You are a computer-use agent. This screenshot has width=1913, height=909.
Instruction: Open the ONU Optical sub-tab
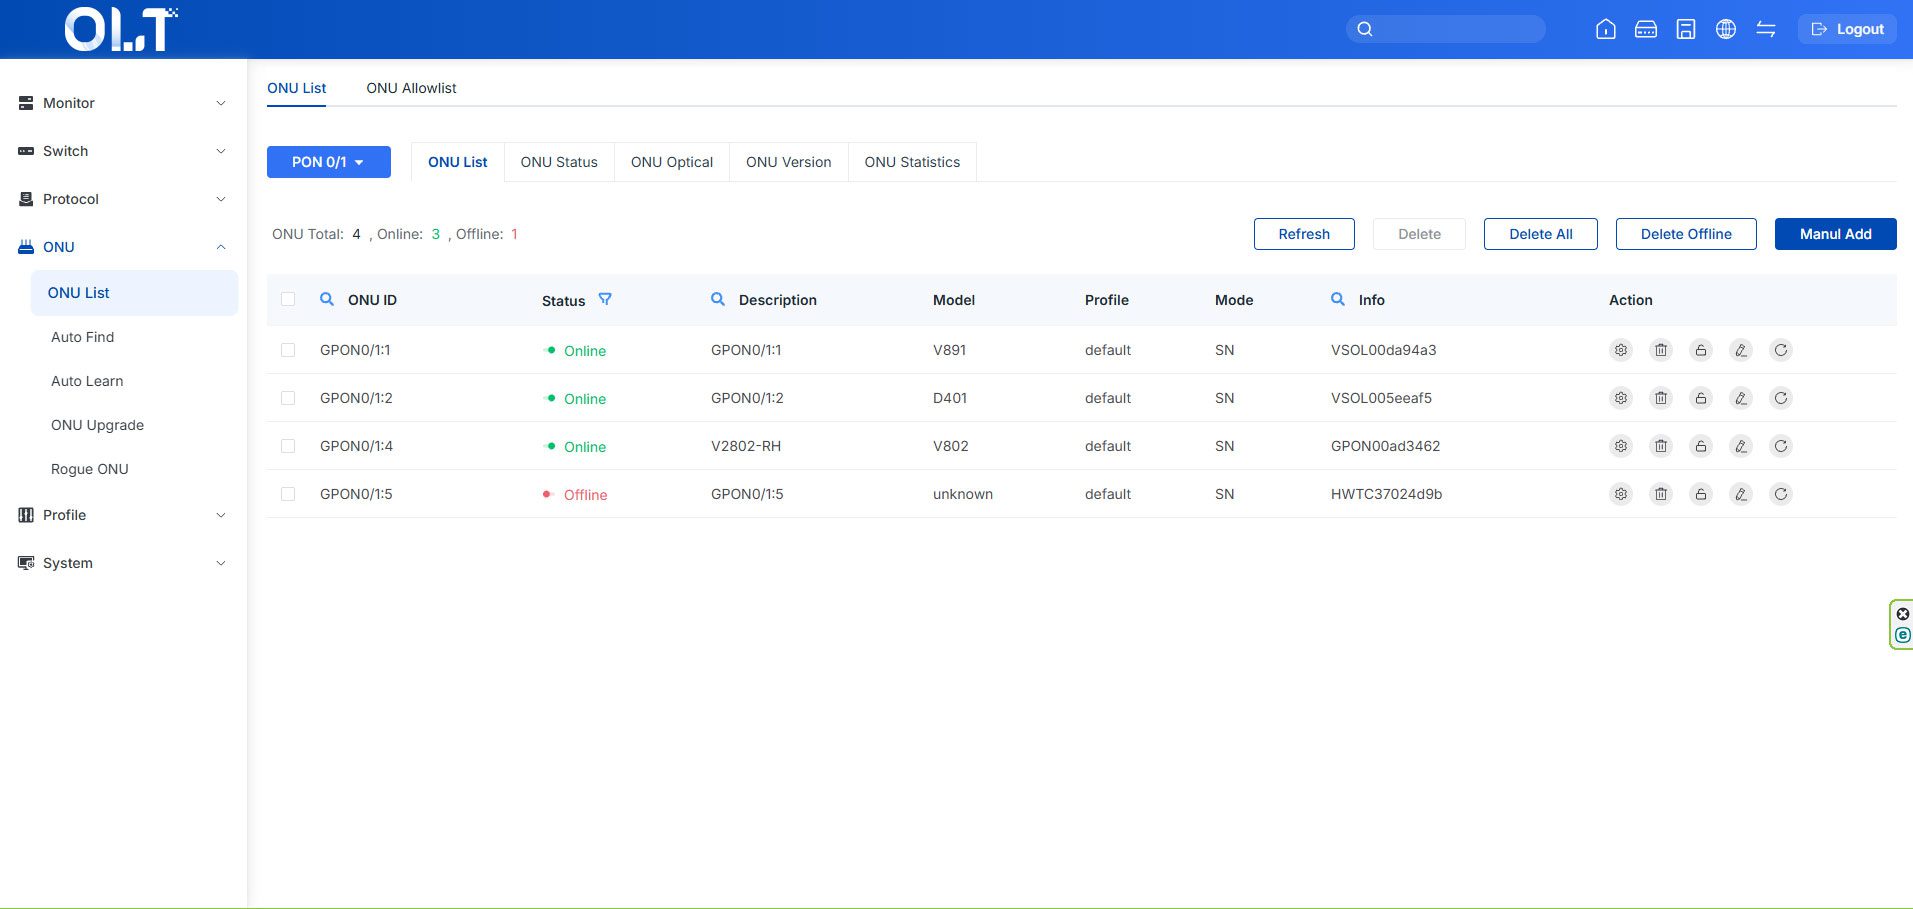(x=672, y=162)
